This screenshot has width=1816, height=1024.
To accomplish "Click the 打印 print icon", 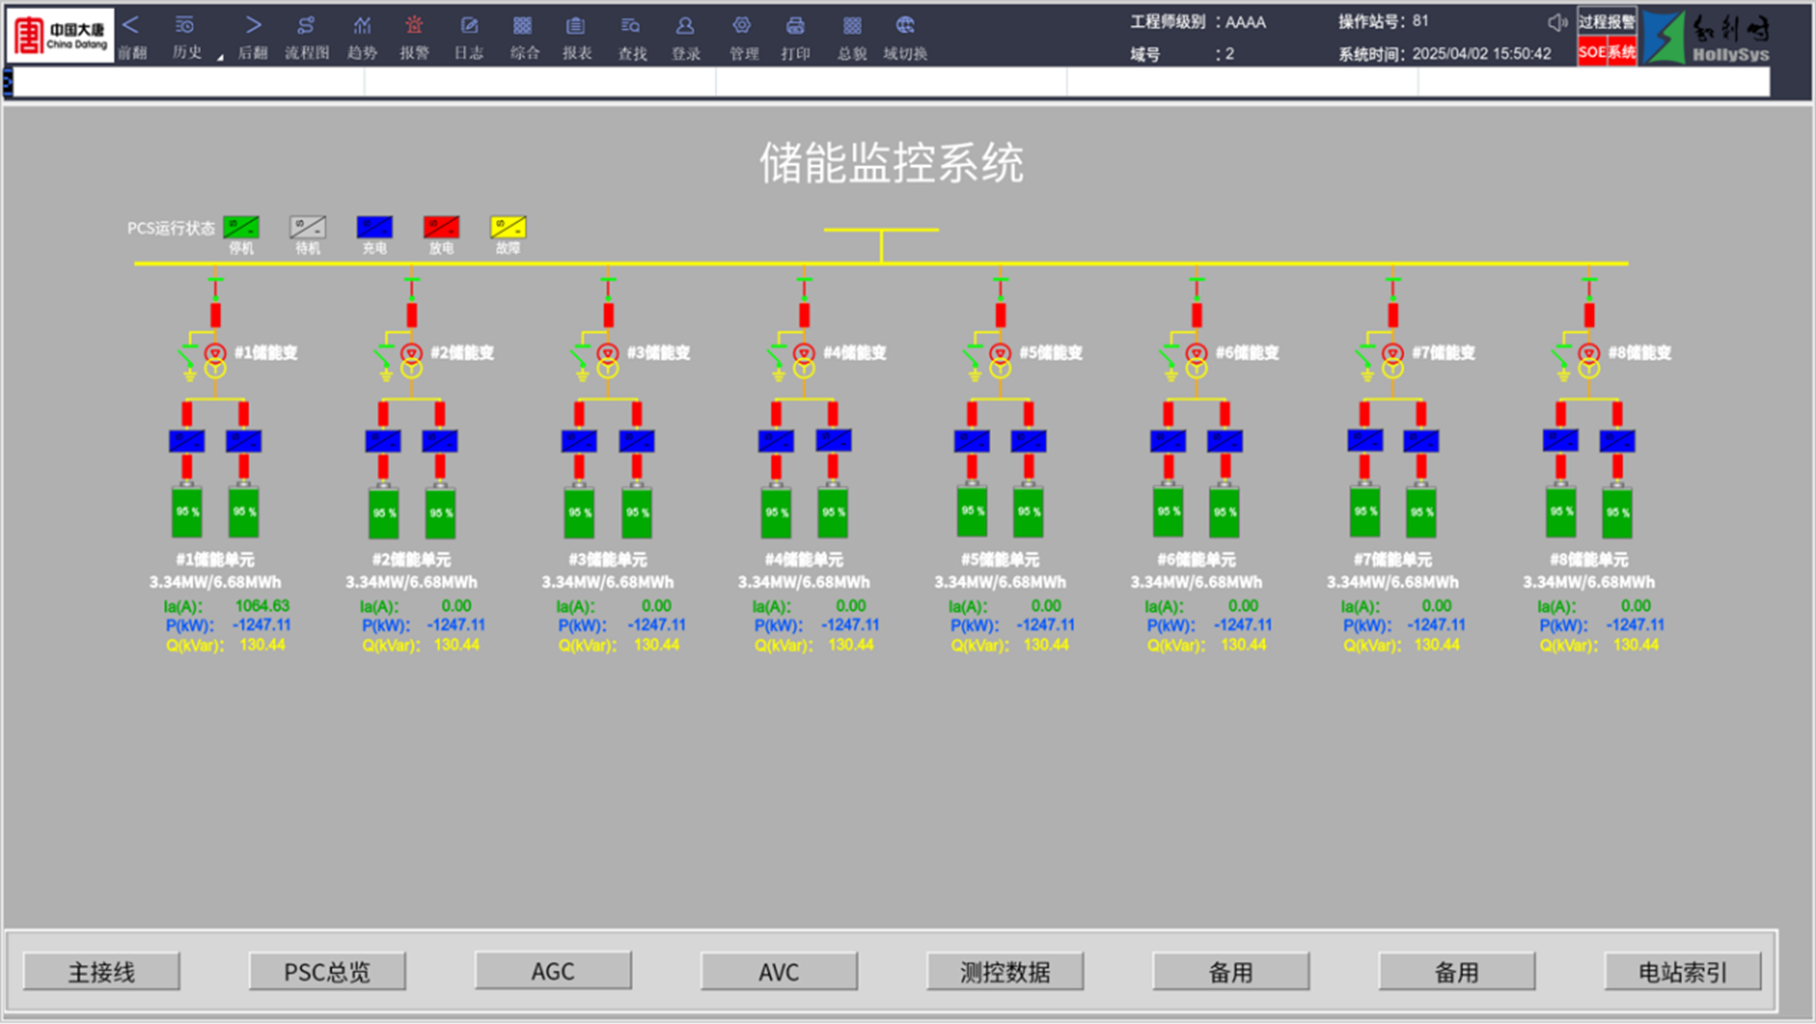I will [795, 27].
